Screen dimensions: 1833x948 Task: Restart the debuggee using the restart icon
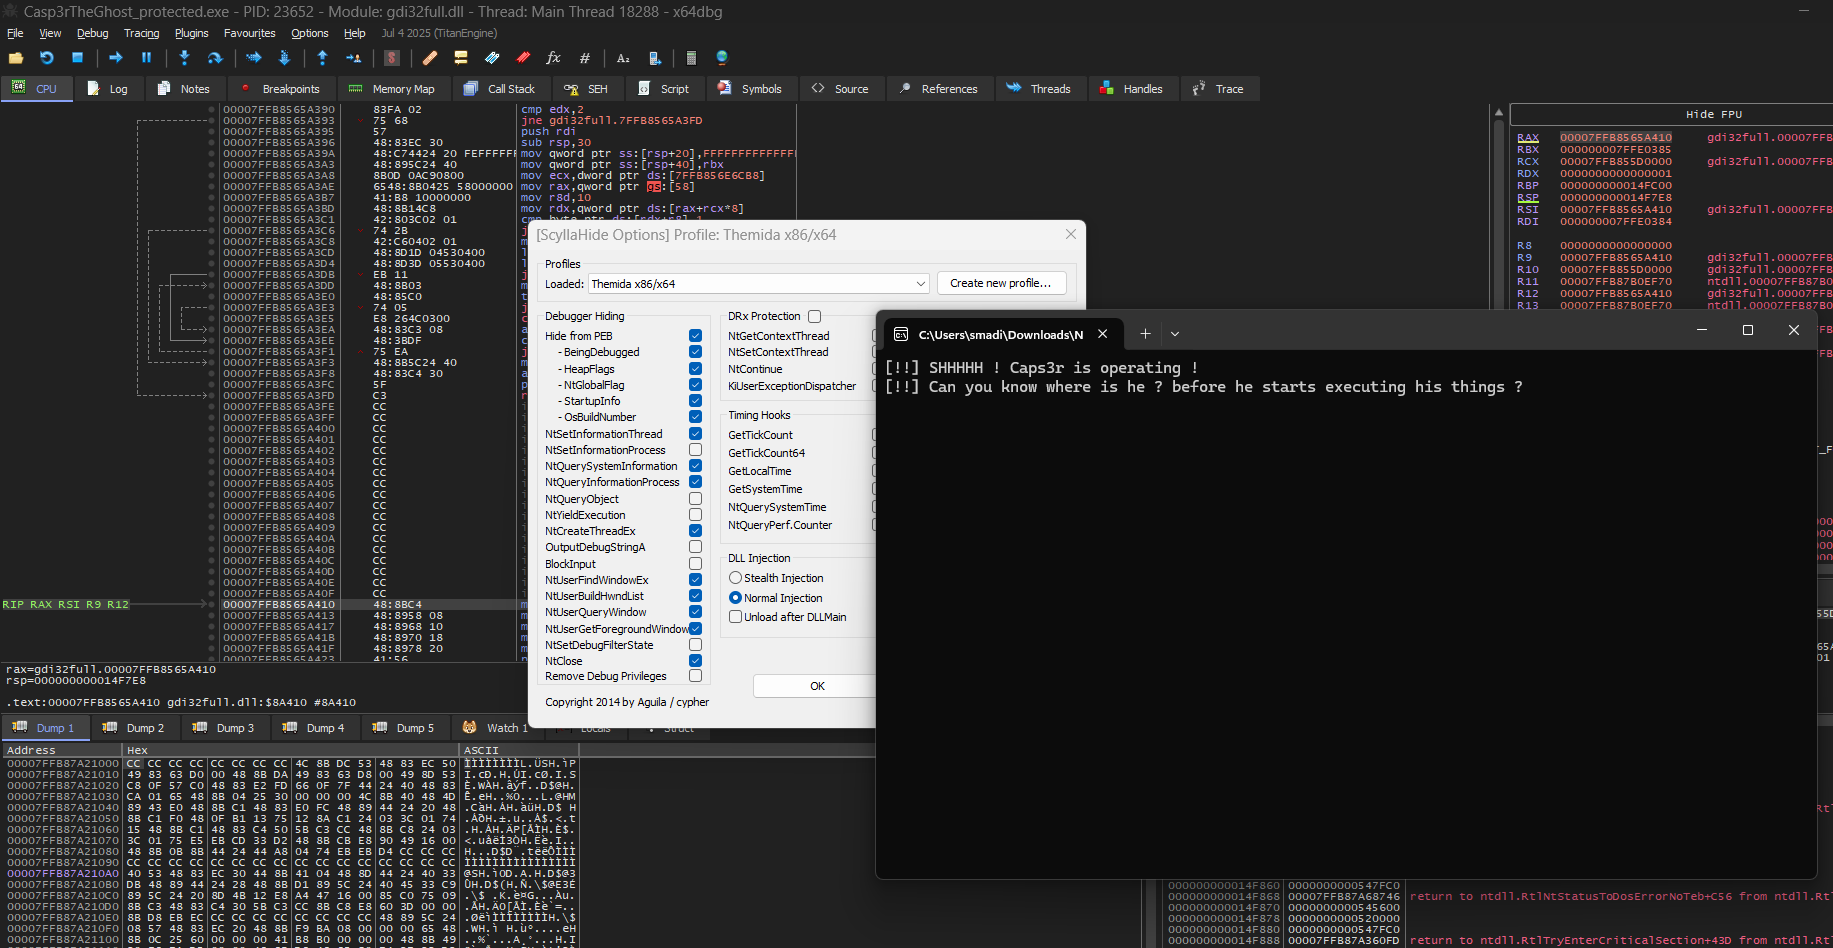47,58
